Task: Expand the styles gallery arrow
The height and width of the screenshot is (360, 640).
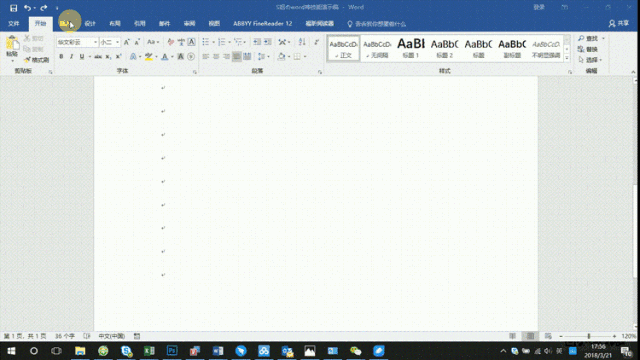Action: [567, 58]
